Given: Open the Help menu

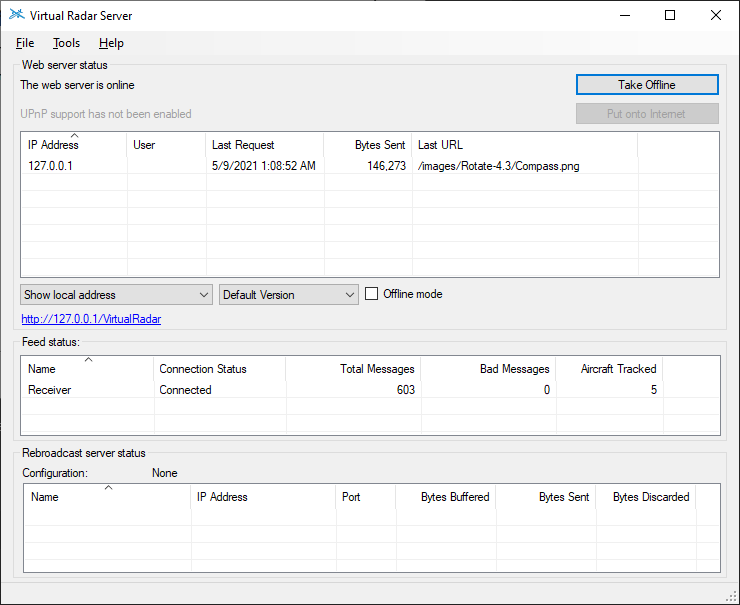Looking at the screenshot, I should [x=111, y=43].
